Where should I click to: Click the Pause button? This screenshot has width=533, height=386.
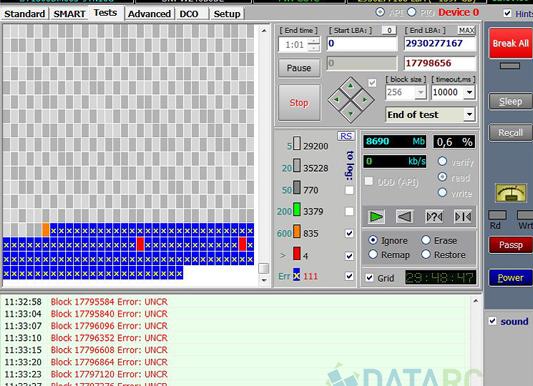coord(299,68)
